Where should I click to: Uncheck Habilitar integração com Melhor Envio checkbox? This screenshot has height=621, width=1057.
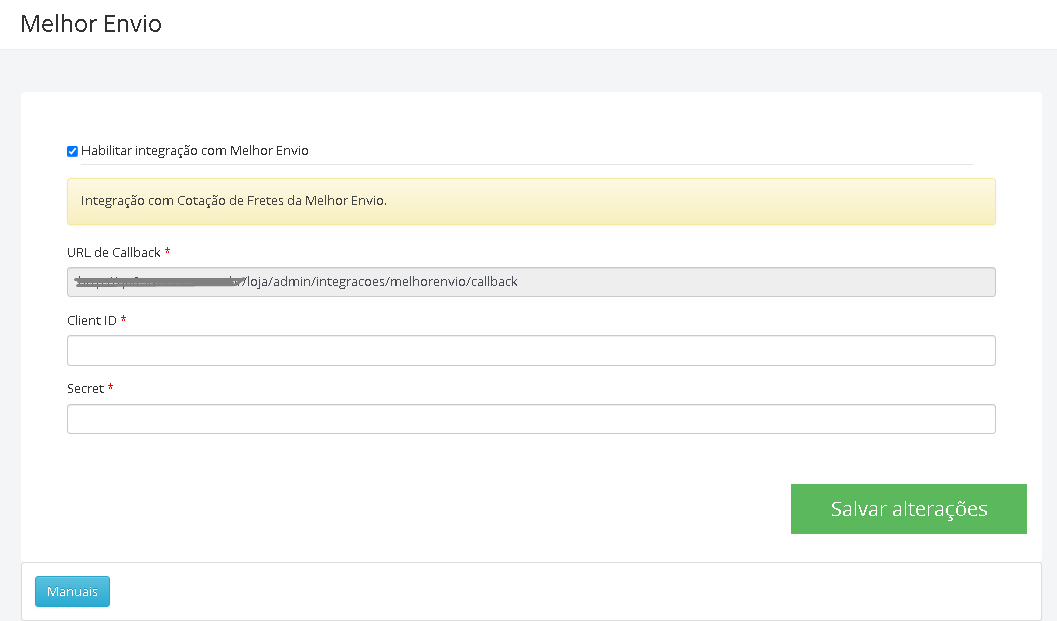(x=72, y=151)
